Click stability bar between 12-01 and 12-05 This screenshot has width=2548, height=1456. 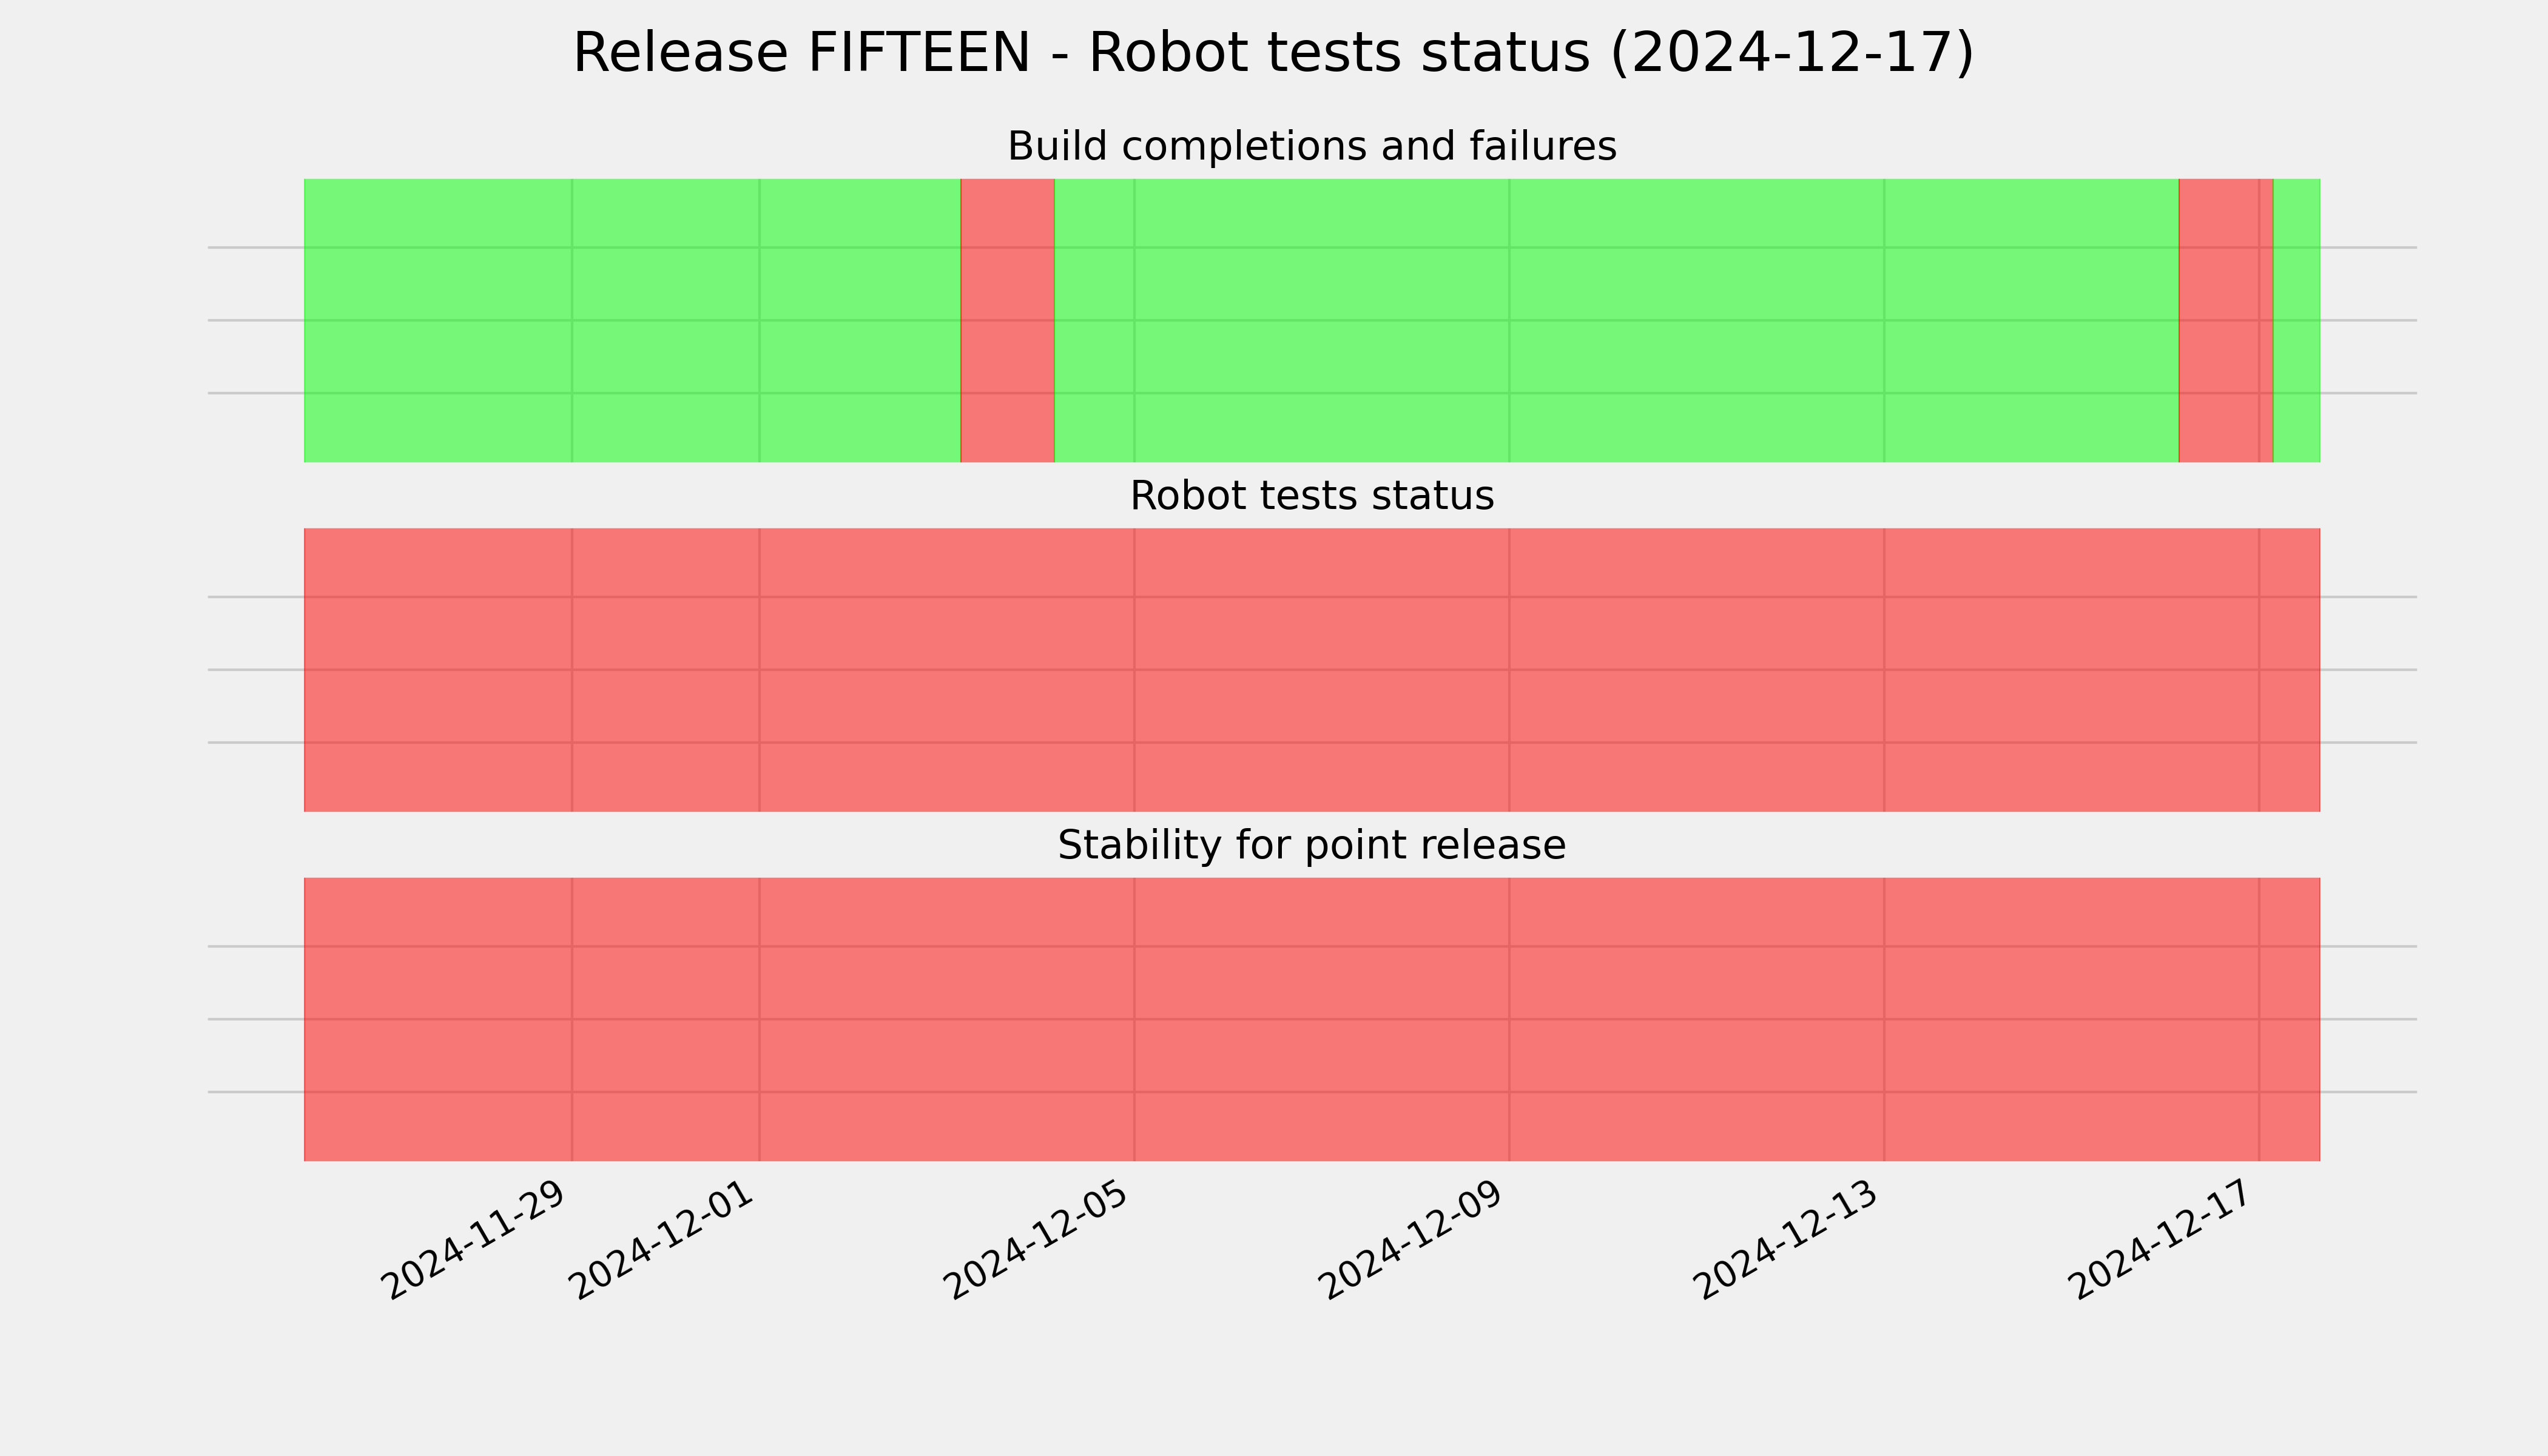[x=947, y=1019]
